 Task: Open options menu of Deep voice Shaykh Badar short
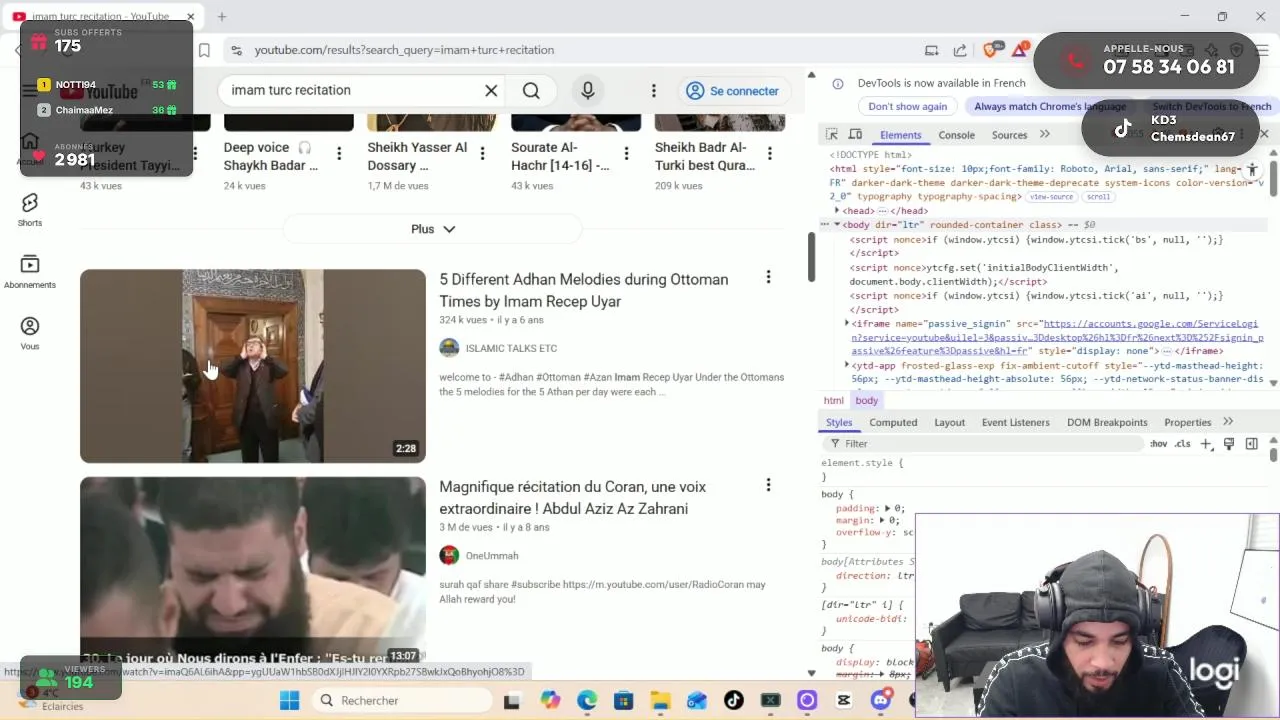[339, 154]
